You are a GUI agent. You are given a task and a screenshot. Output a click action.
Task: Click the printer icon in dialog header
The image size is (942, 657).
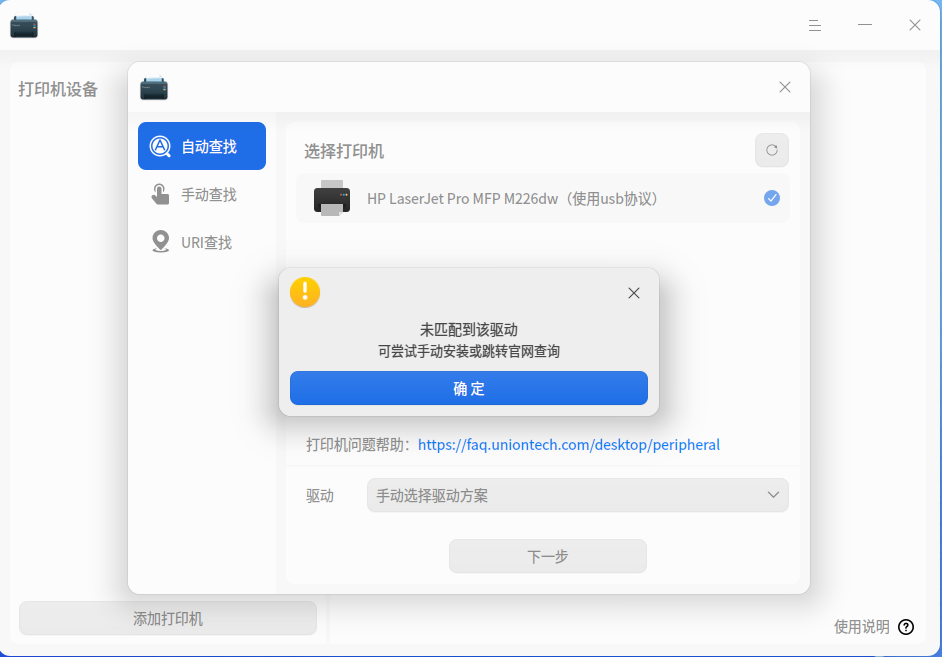tap(154, 88)
